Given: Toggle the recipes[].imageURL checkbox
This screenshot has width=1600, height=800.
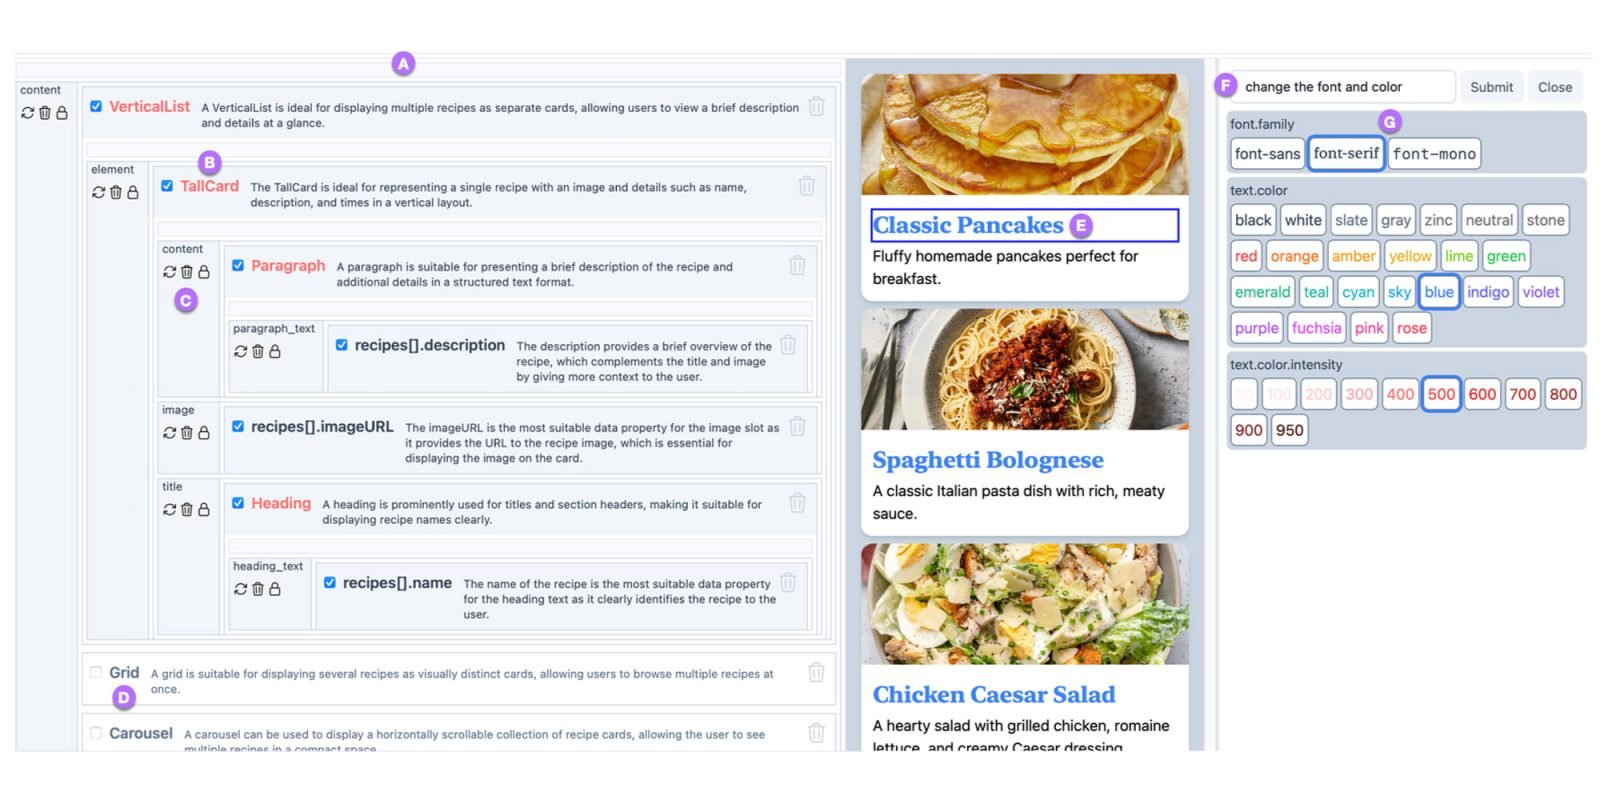Looking at the screenshot, I should [238, 426].
